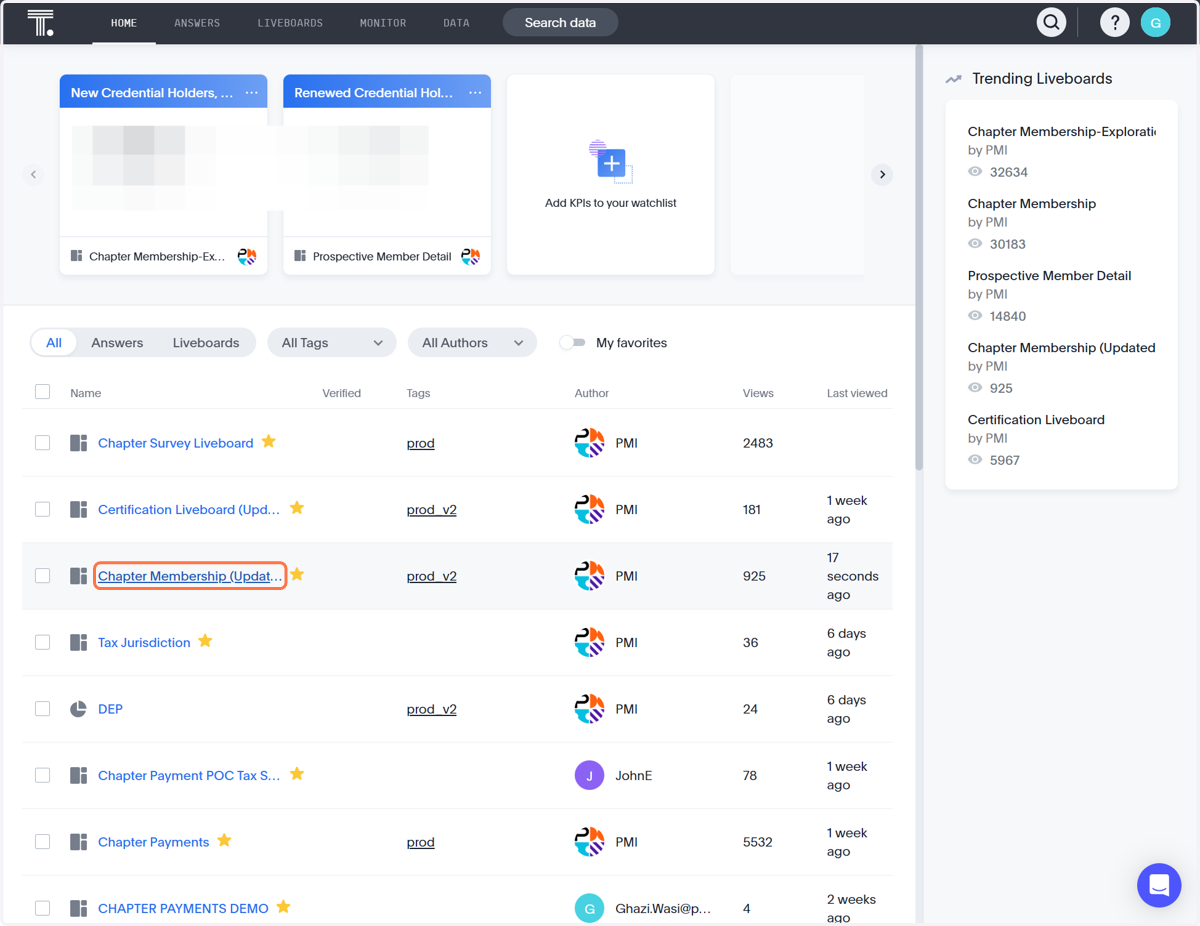
Task: Check the box for Certification Liveboard row
Action: (x=42, y=509)
